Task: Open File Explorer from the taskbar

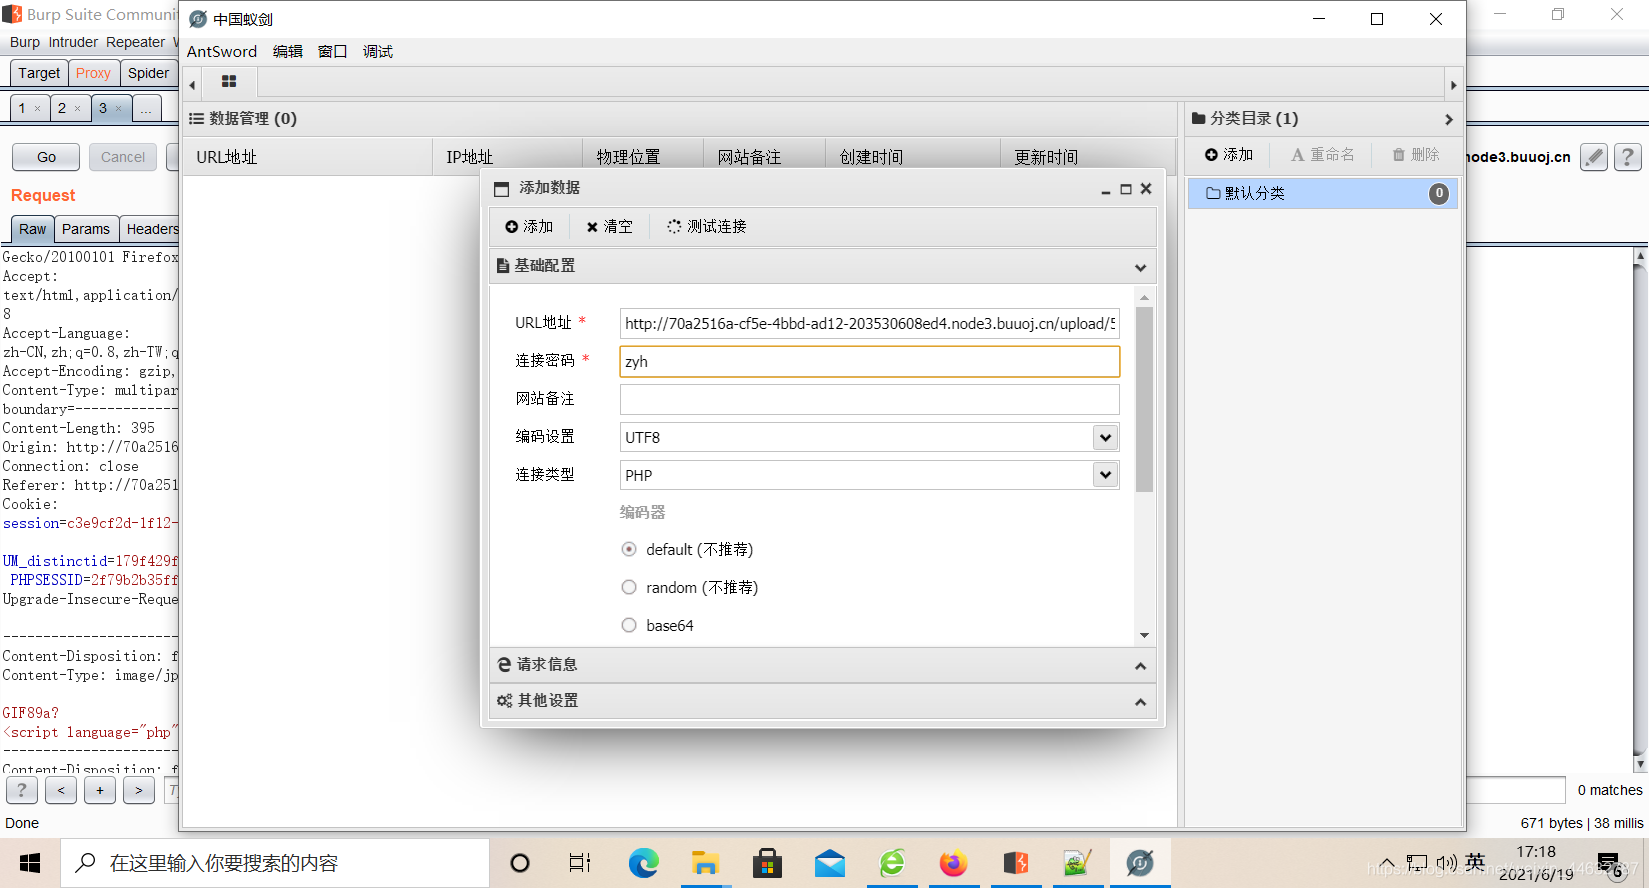Action: [x=705, y=863]
